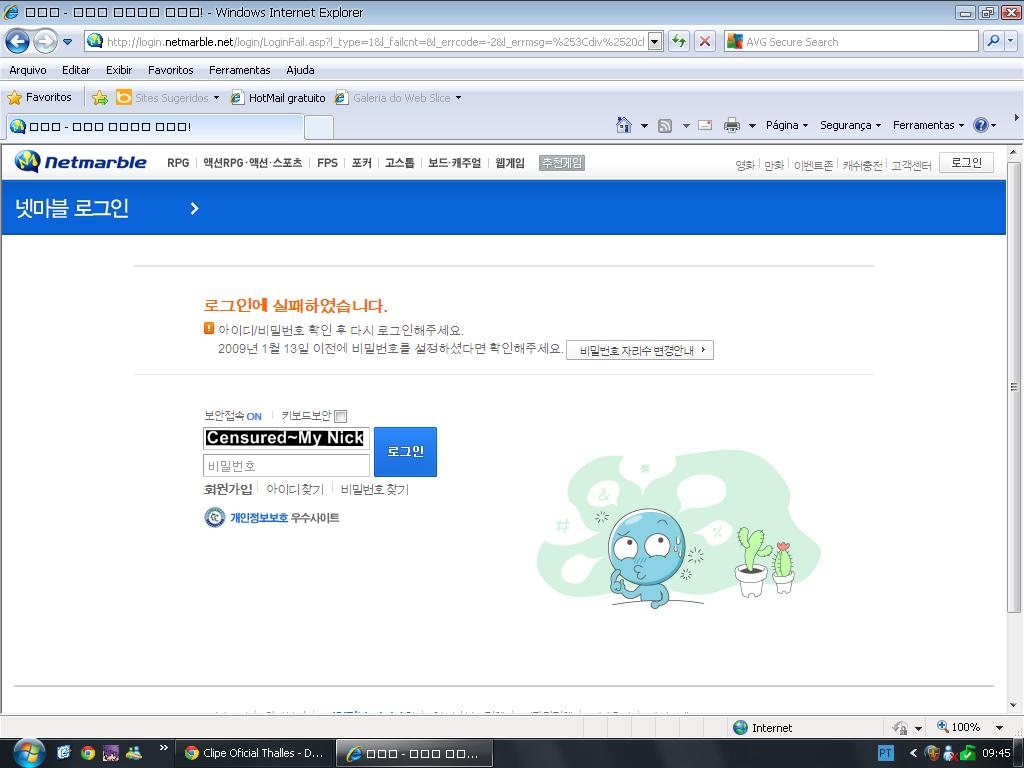Open the Ferramentas menu in menu bar
1024x768 pixels.
(240, 70)
